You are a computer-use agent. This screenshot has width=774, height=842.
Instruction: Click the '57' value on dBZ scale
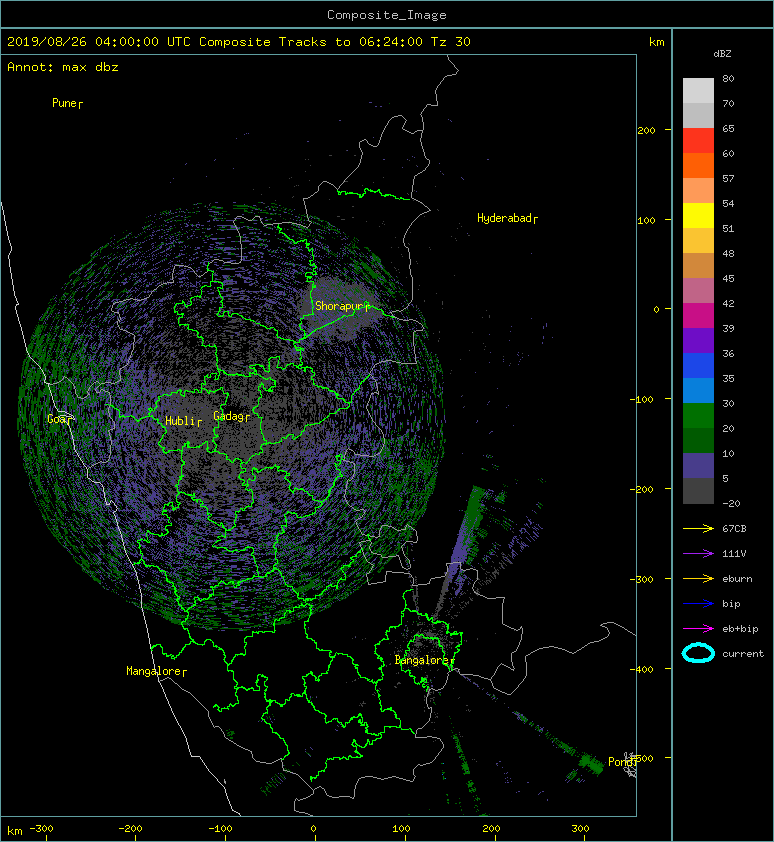728,178
